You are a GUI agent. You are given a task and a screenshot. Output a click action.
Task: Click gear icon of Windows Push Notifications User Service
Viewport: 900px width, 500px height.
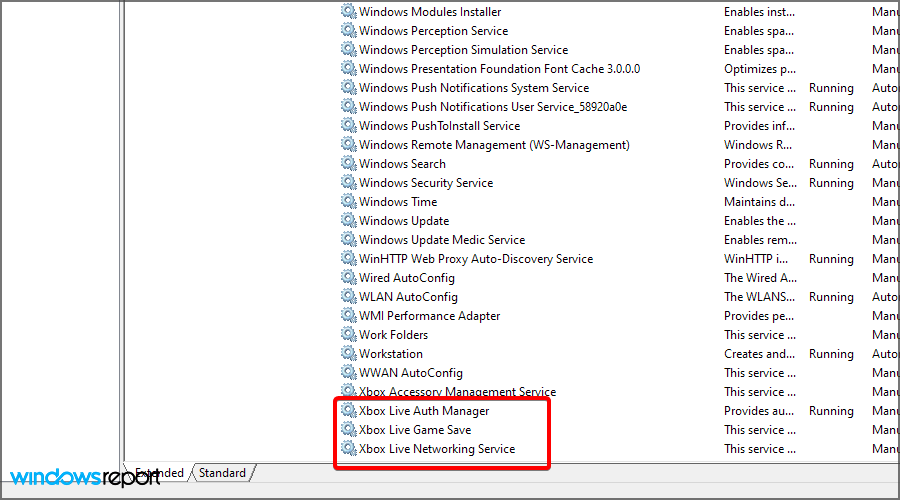coord(348,106)
